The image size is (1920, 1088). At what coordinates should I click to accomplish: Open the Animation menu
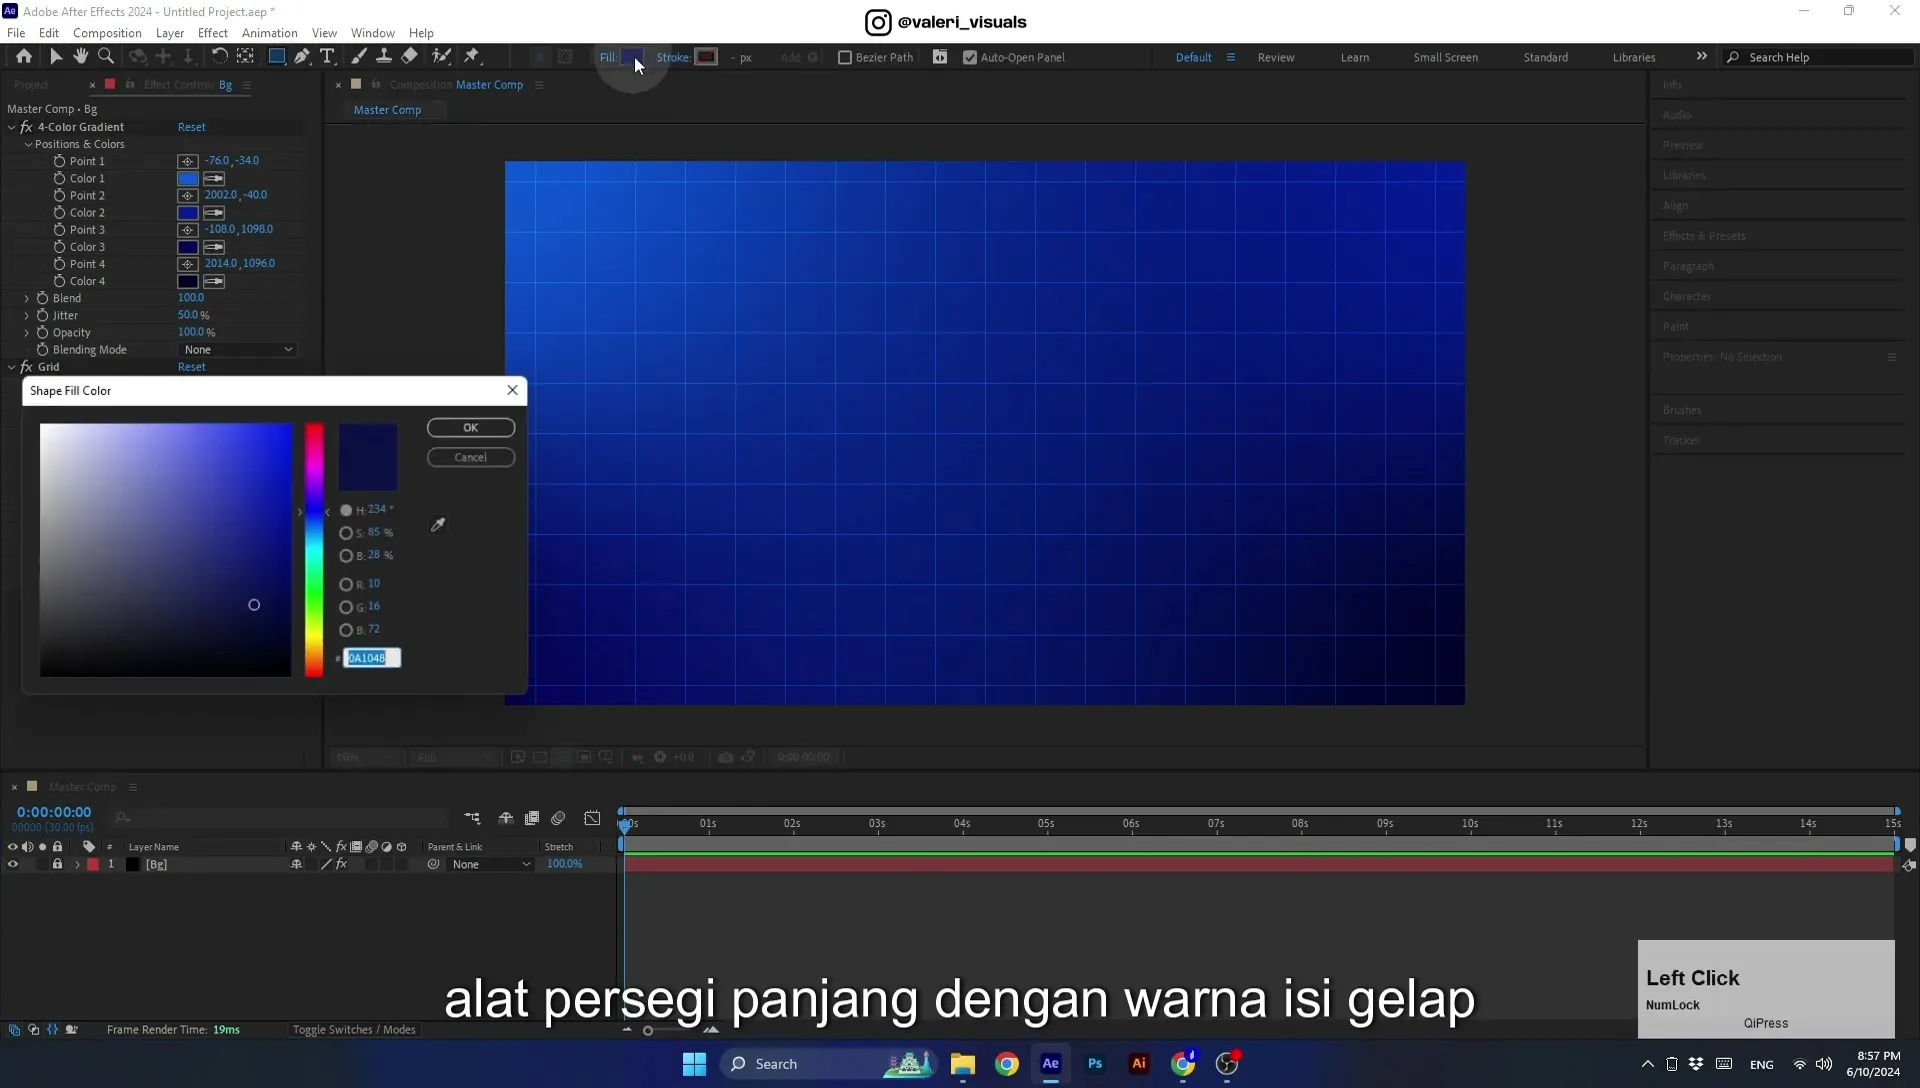pyautogui.click(x=270, y=33)
